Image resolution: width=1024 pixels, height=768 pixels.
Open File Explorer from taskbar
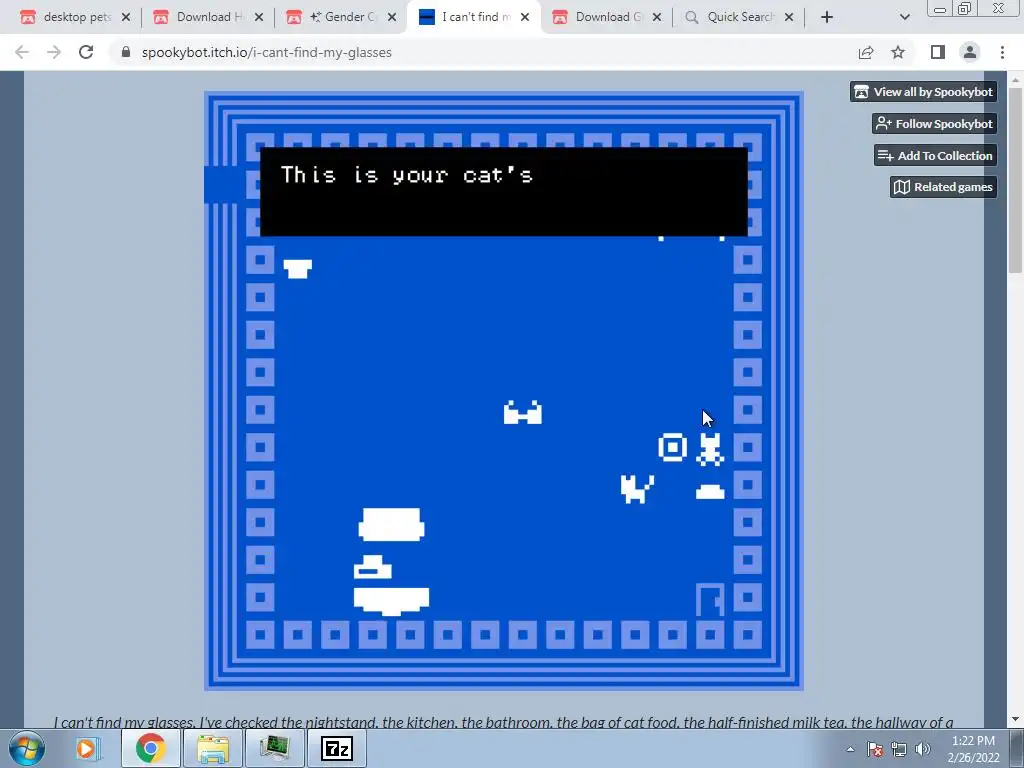click(213, 748)
